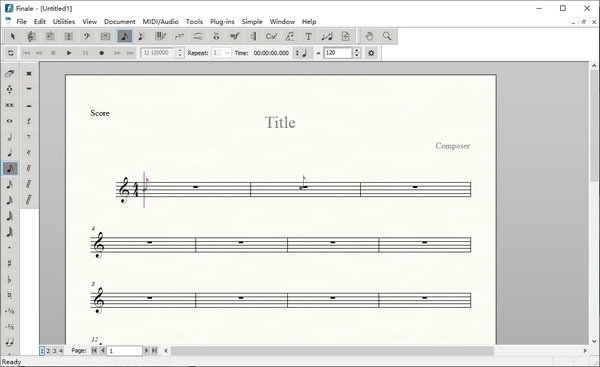Click the Time display format stepper
Screen dimensions: 600x367
tap(297, 53)
